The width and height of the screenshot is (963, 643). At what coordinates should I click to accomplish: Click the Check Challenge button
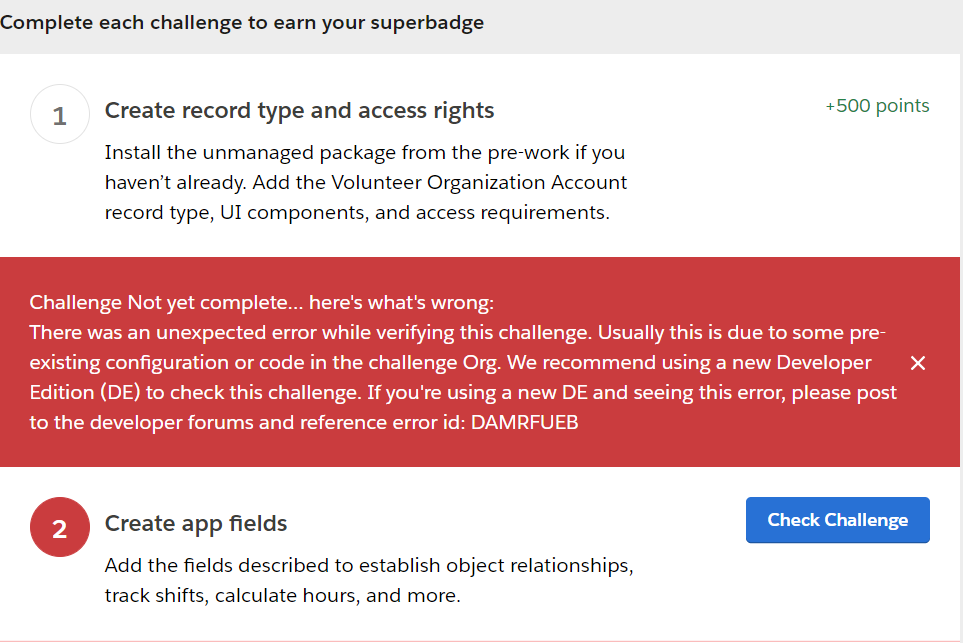[837, 520]
